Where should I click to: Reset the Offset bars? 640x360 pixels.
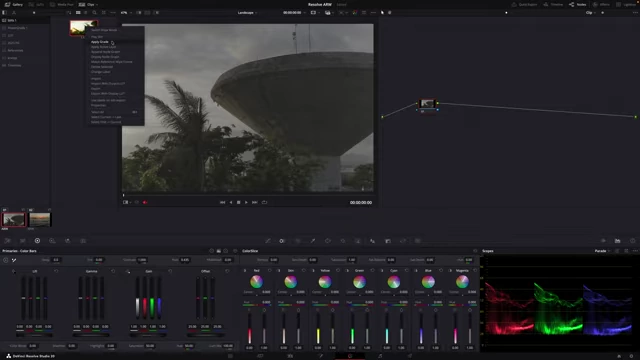click(x=227, y=271)
